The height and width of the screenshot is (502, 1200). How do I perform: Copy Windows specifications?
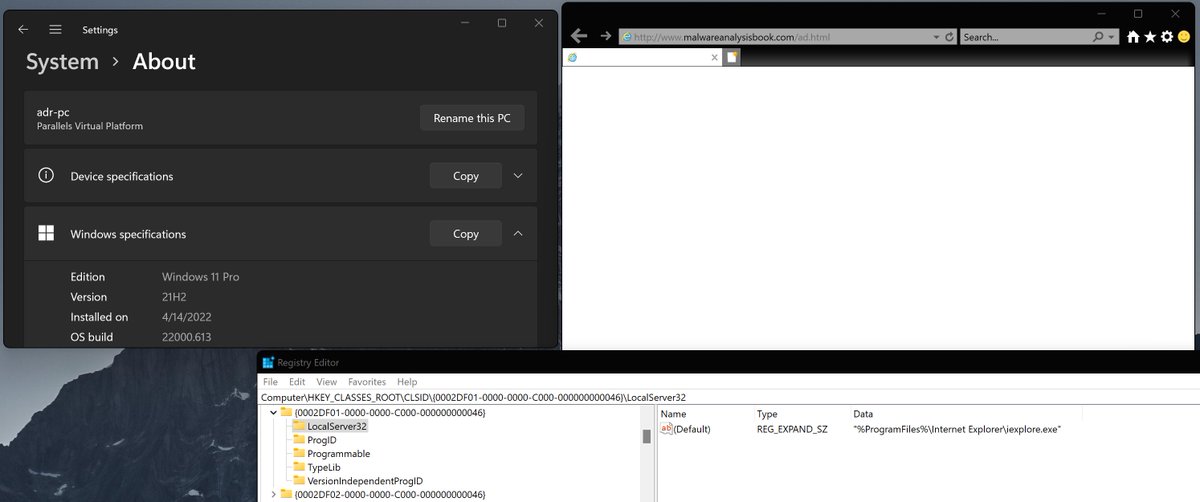coord(466,234)
